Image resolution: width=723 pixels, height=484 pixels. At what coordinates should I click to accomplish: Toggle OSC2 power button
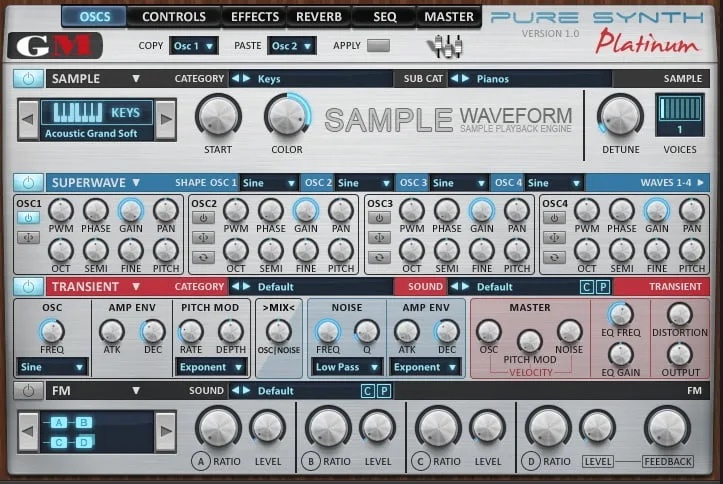(203, 218)
